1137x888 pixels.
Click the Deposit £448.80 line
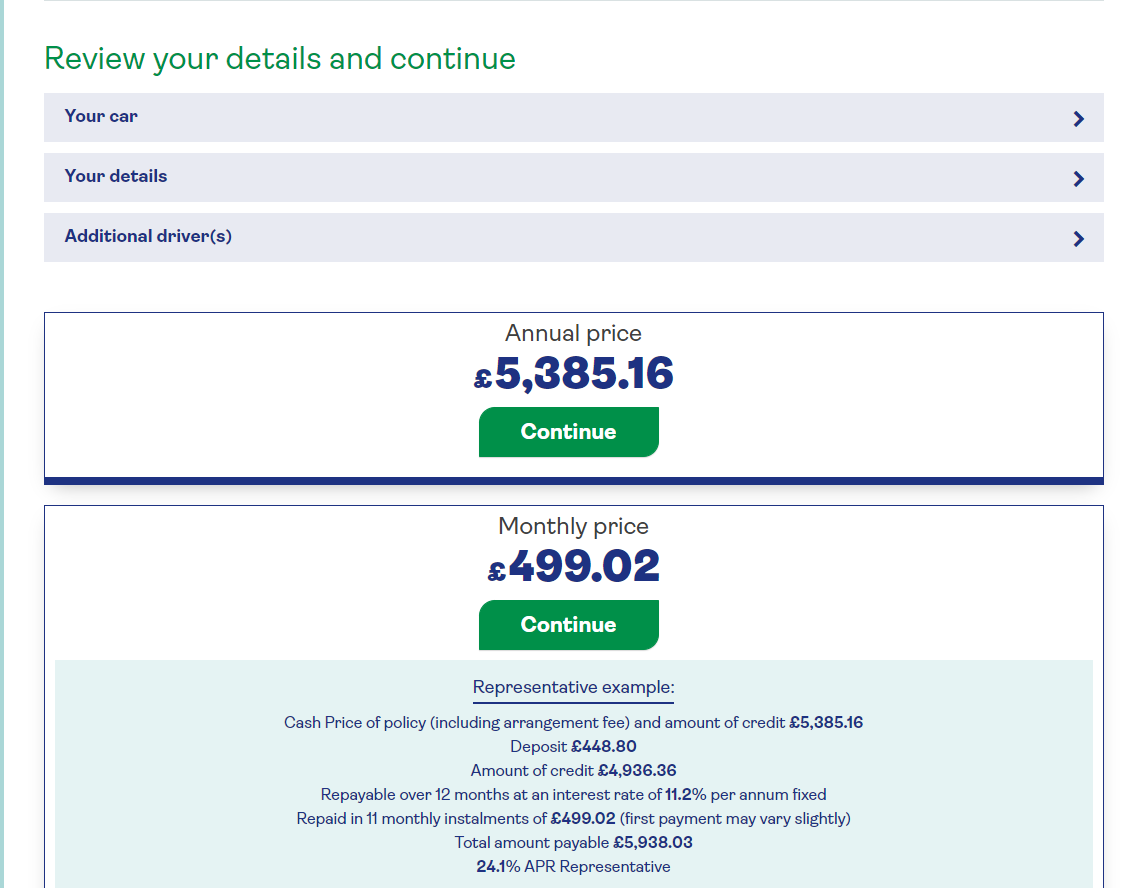point(573,747)
